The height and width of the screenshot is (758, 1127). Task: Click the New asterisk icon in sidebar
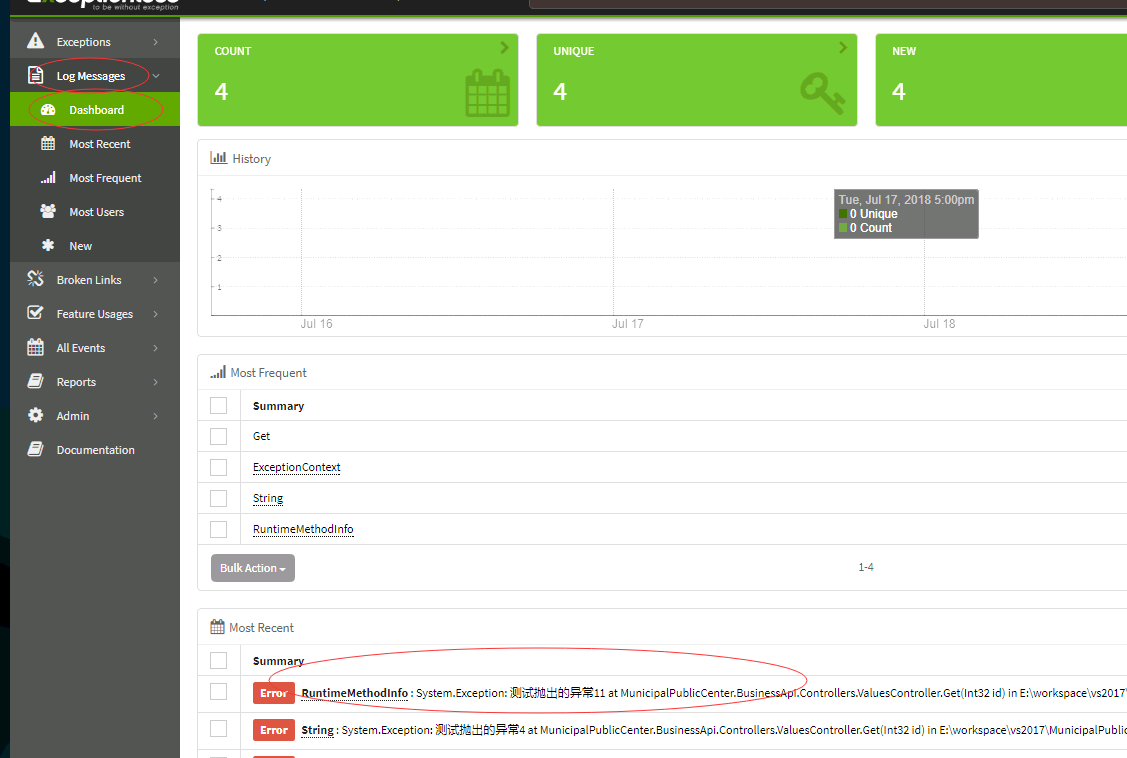click(x=48, y=245)
